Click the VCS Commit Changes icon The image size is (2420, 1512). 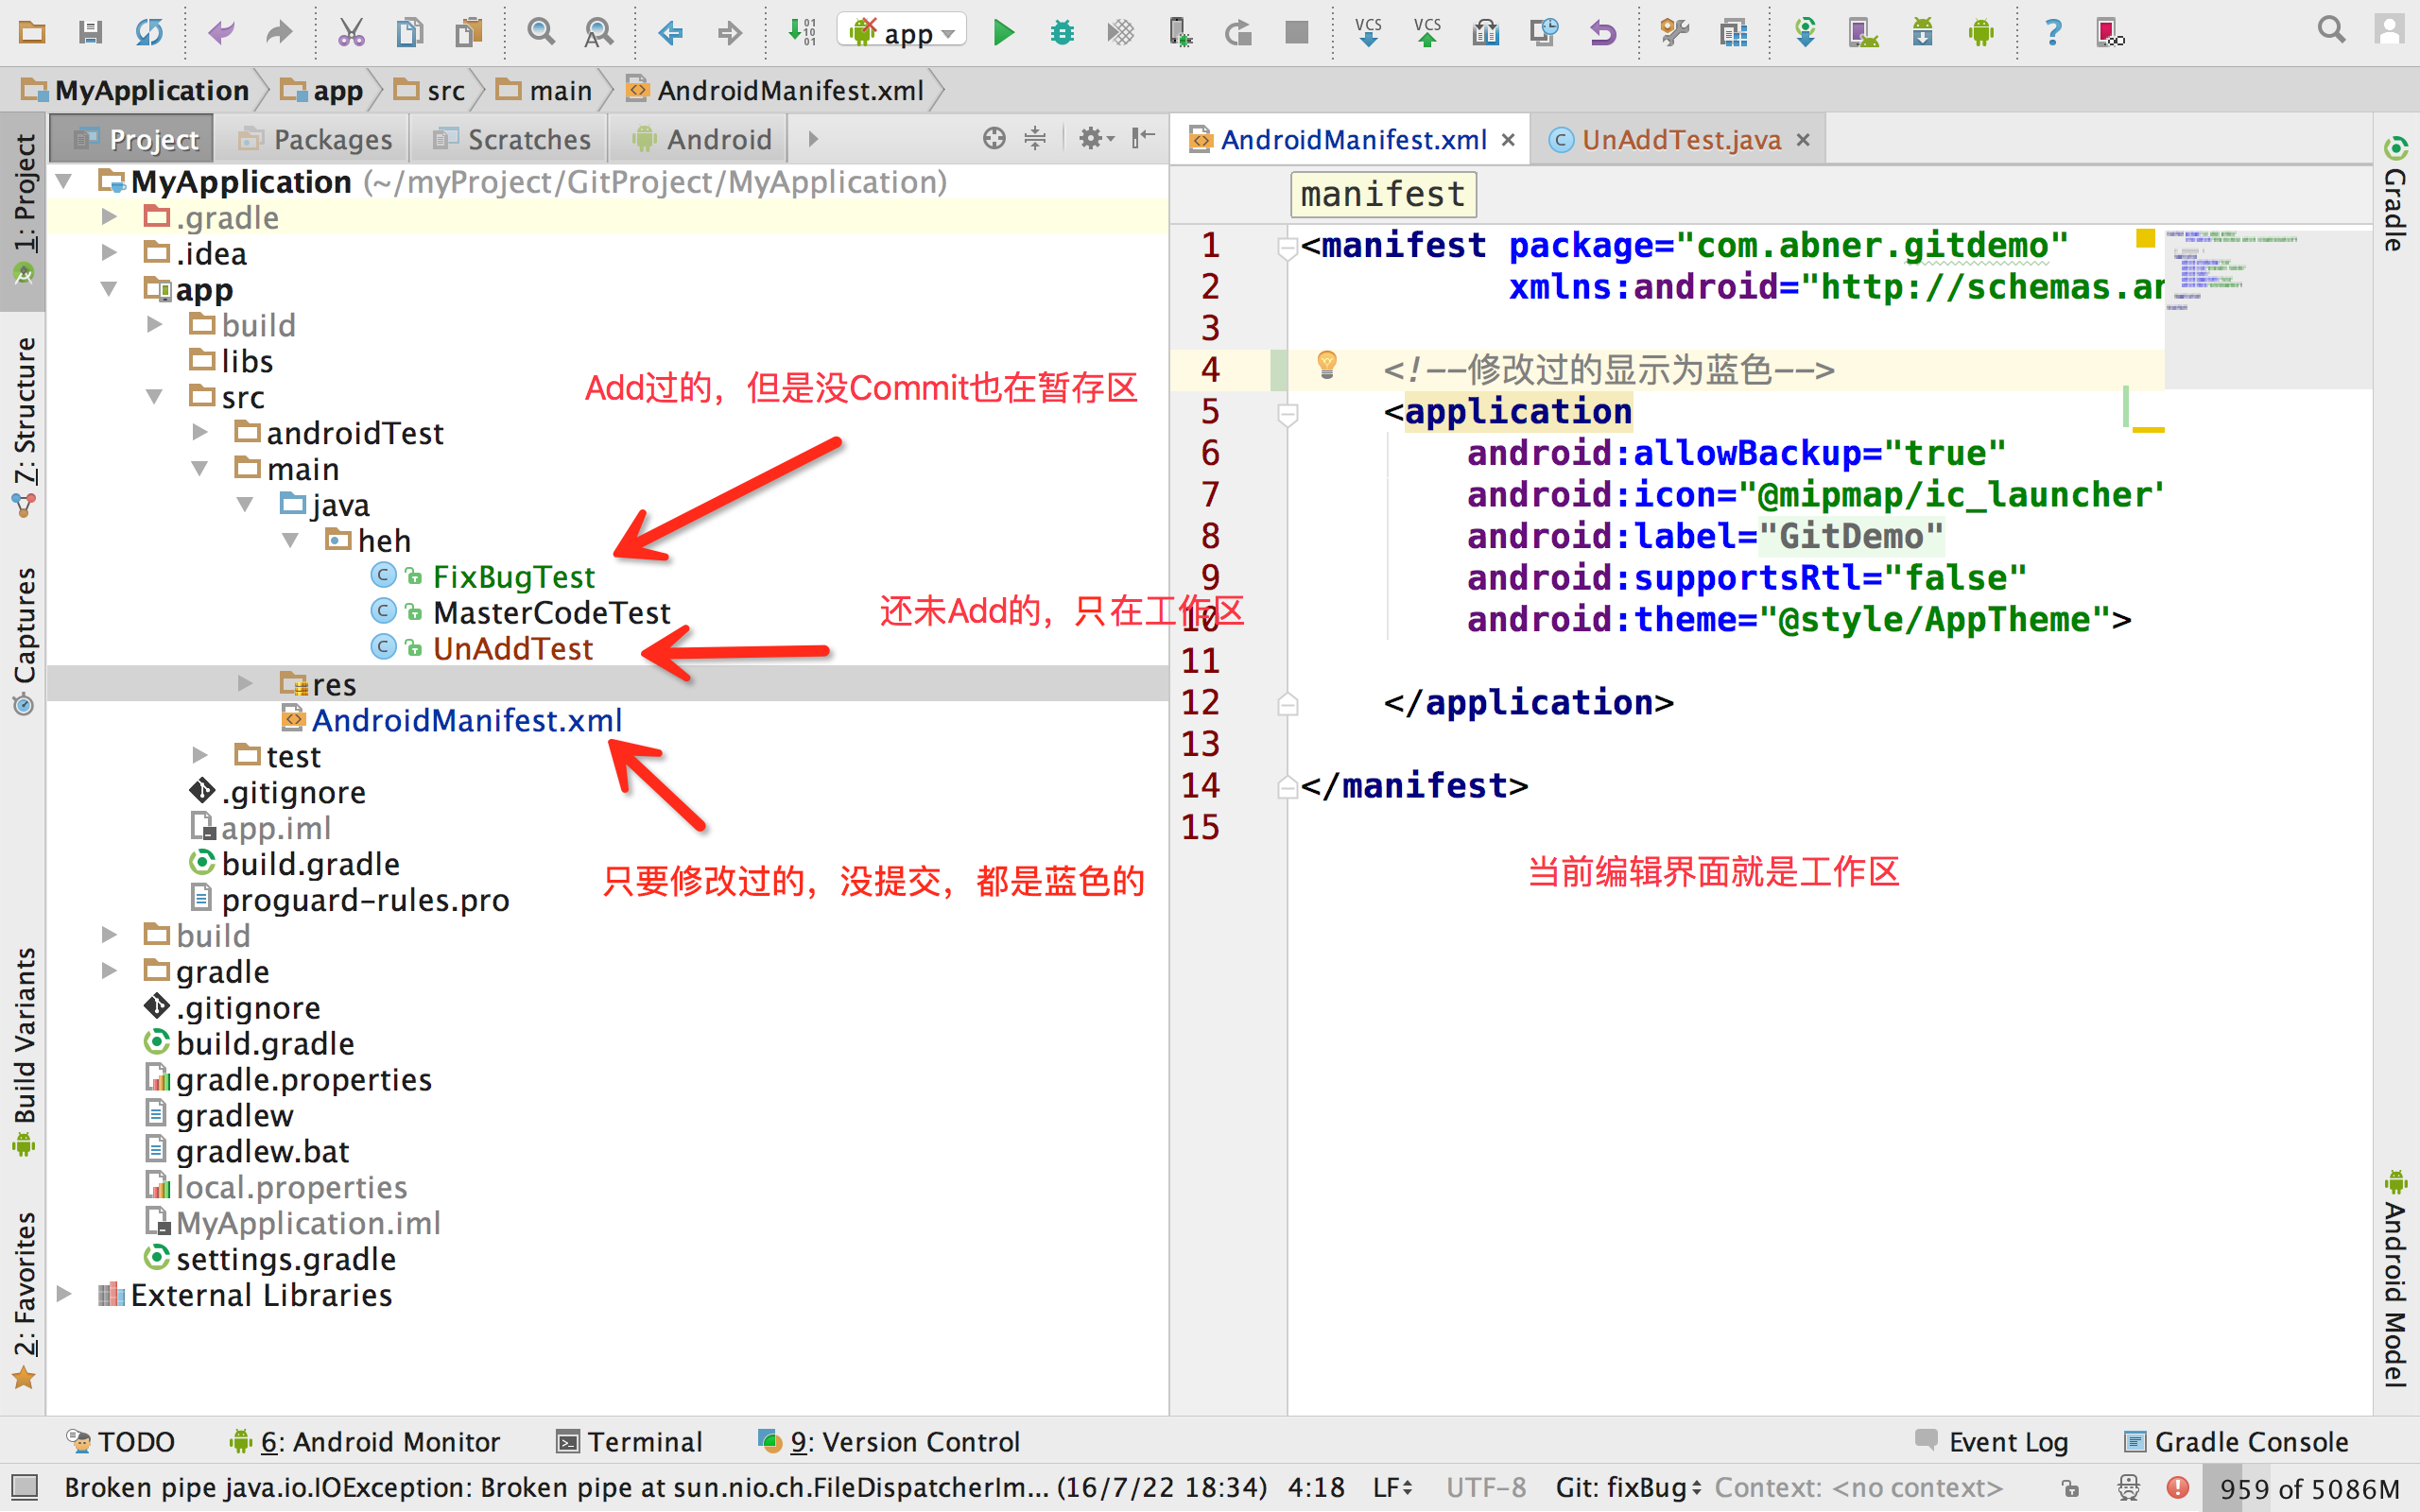click(x=1427, y=33)
